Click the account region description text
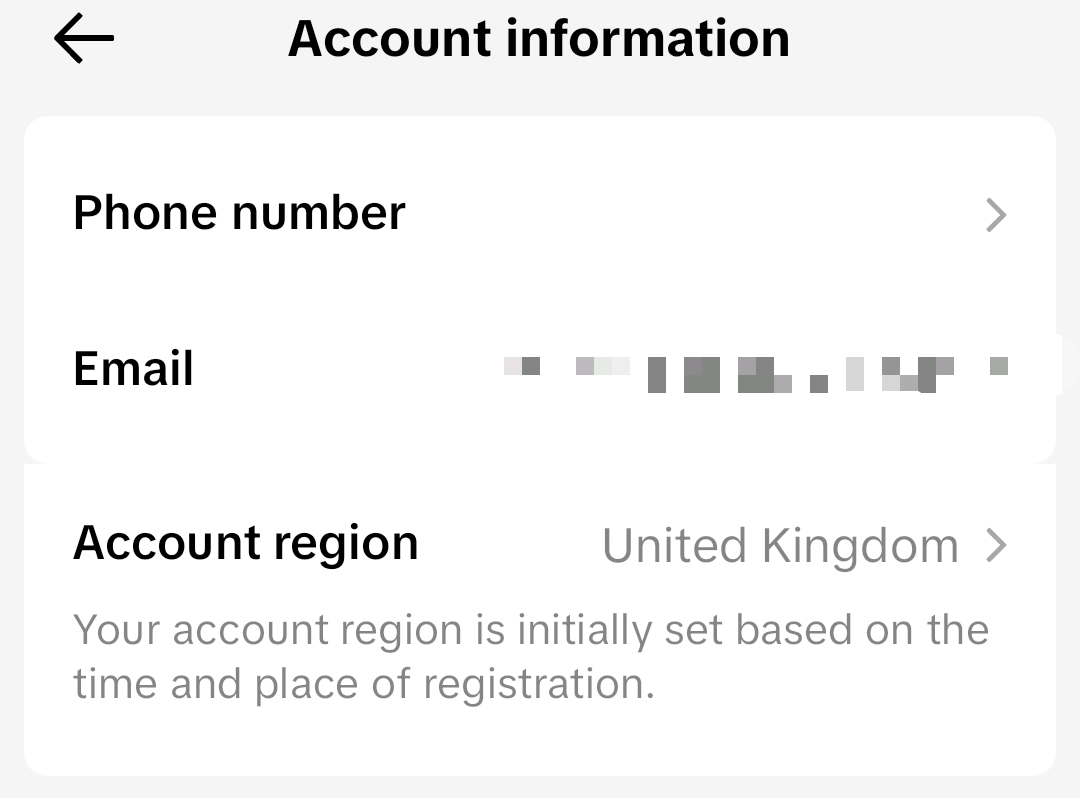Image resolution: width=1080 pixels, height=798 pixels. coord(530,657)
